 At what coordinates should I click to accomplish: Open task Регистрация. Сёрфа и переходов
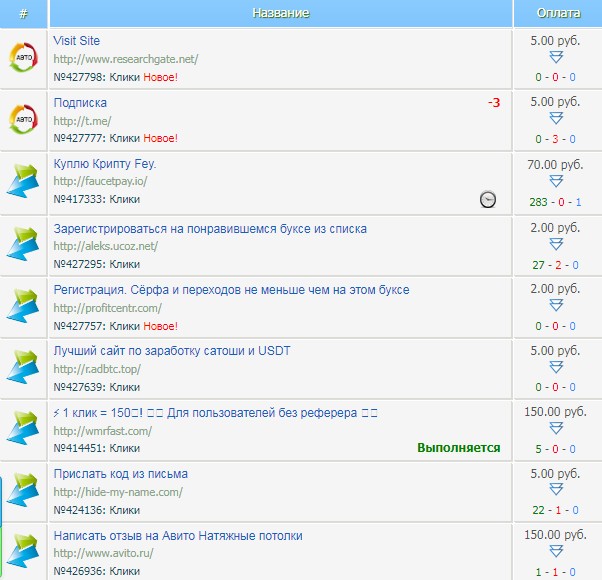(x=230, y=289)
